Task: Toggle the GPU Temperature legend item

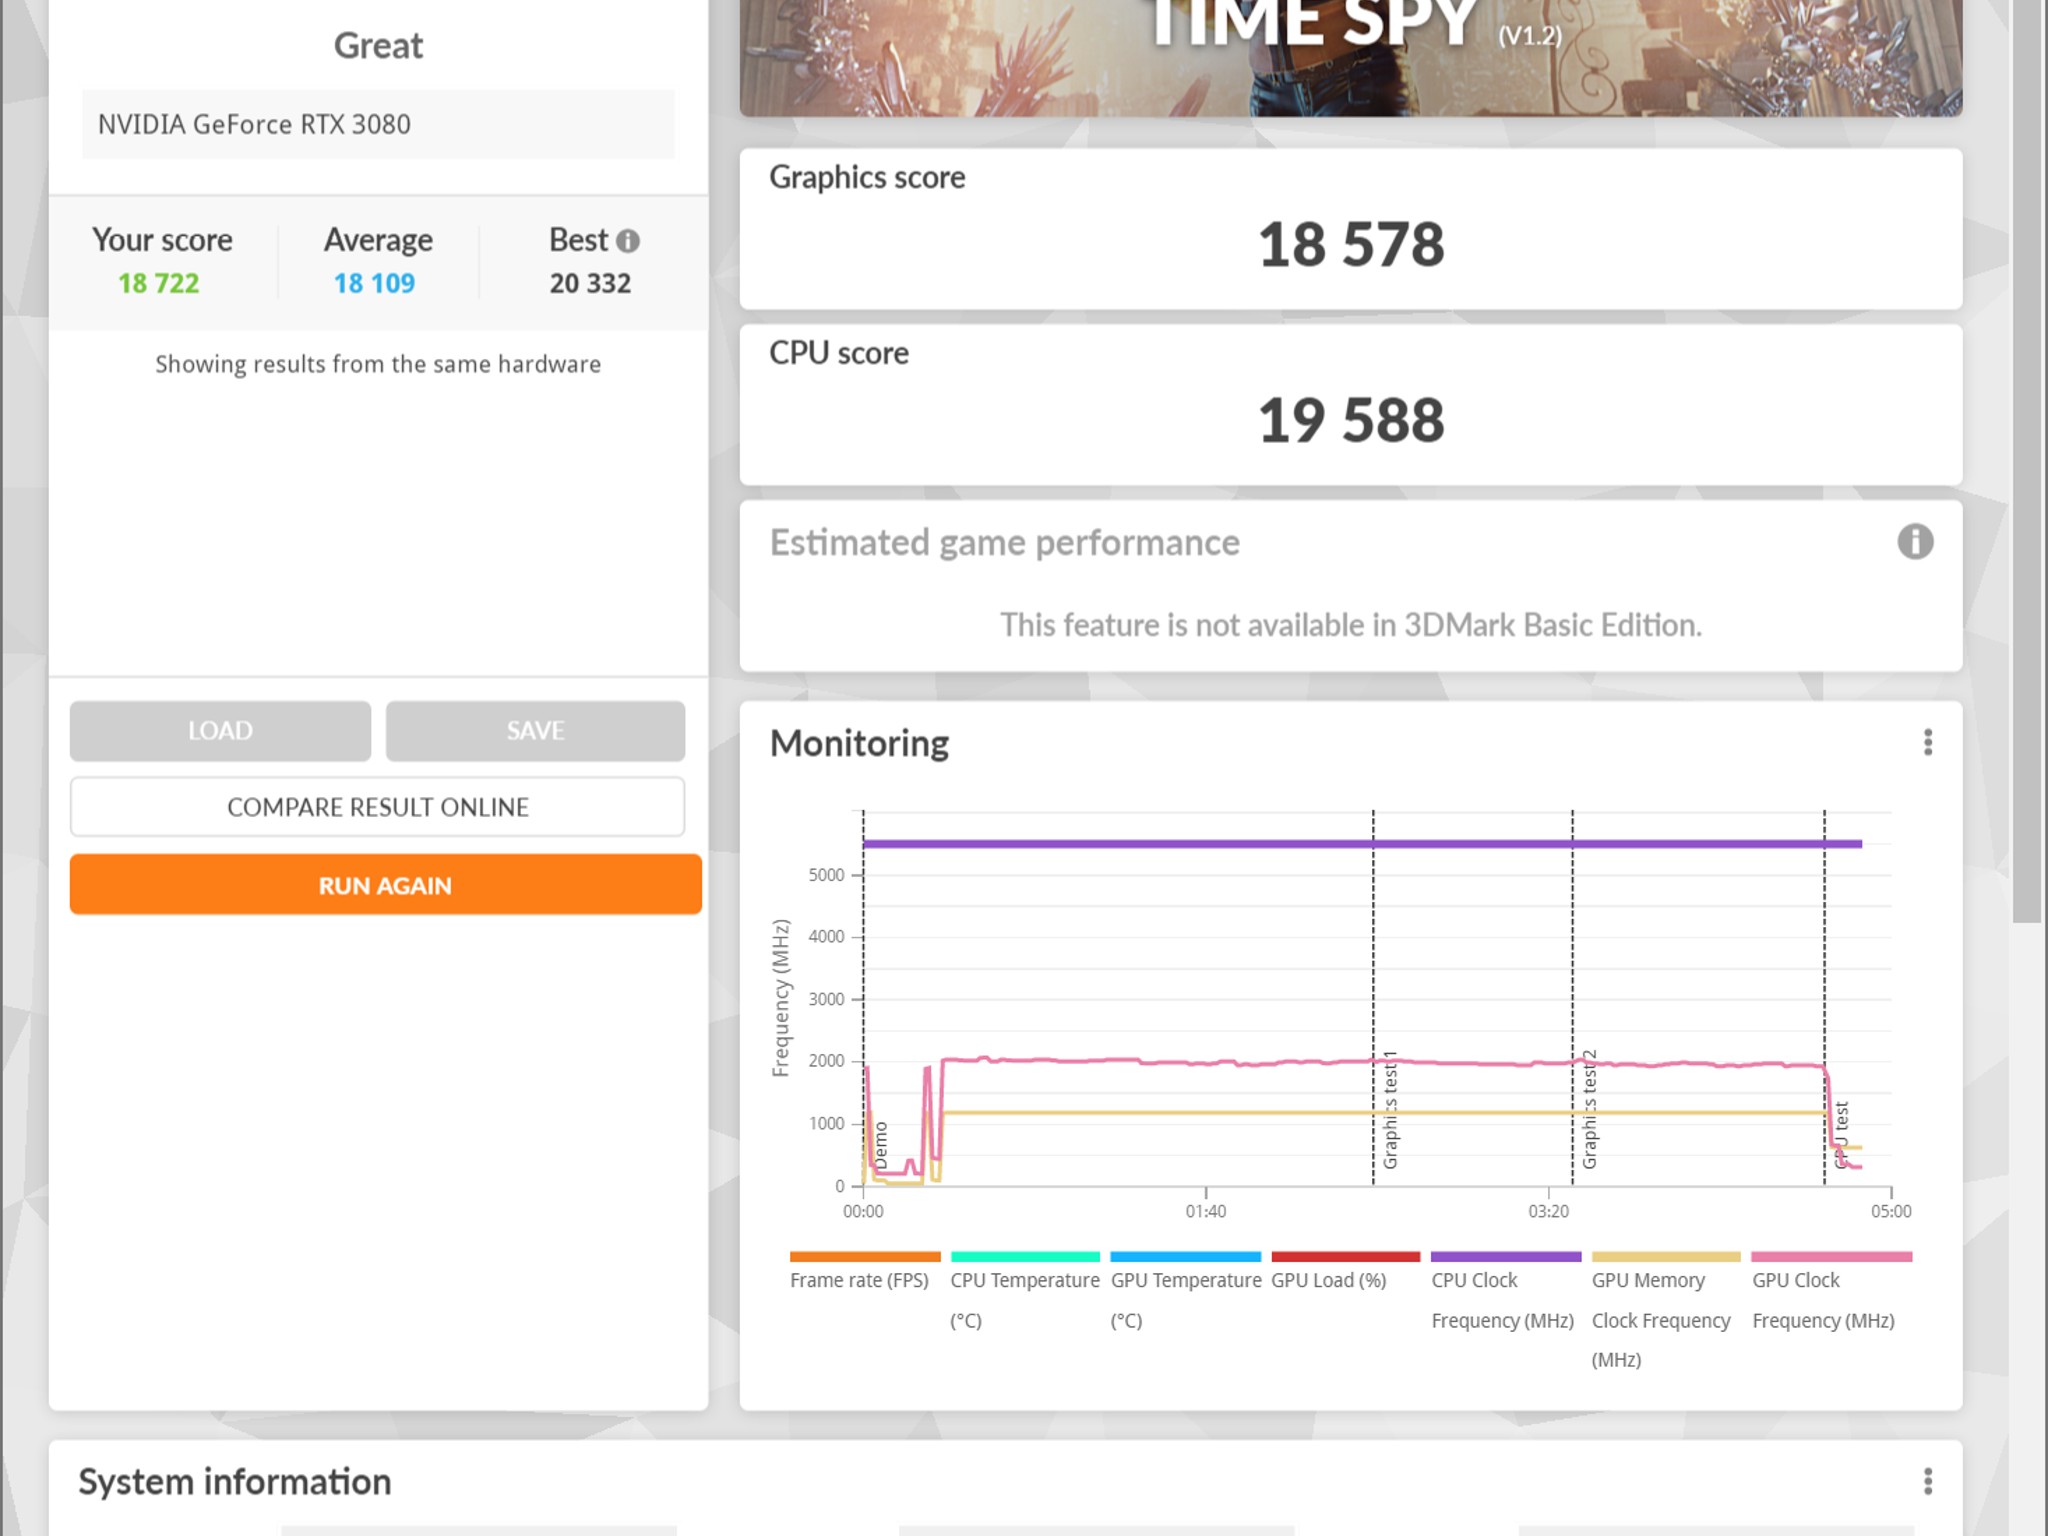Action: [x=1186, y=1292]
